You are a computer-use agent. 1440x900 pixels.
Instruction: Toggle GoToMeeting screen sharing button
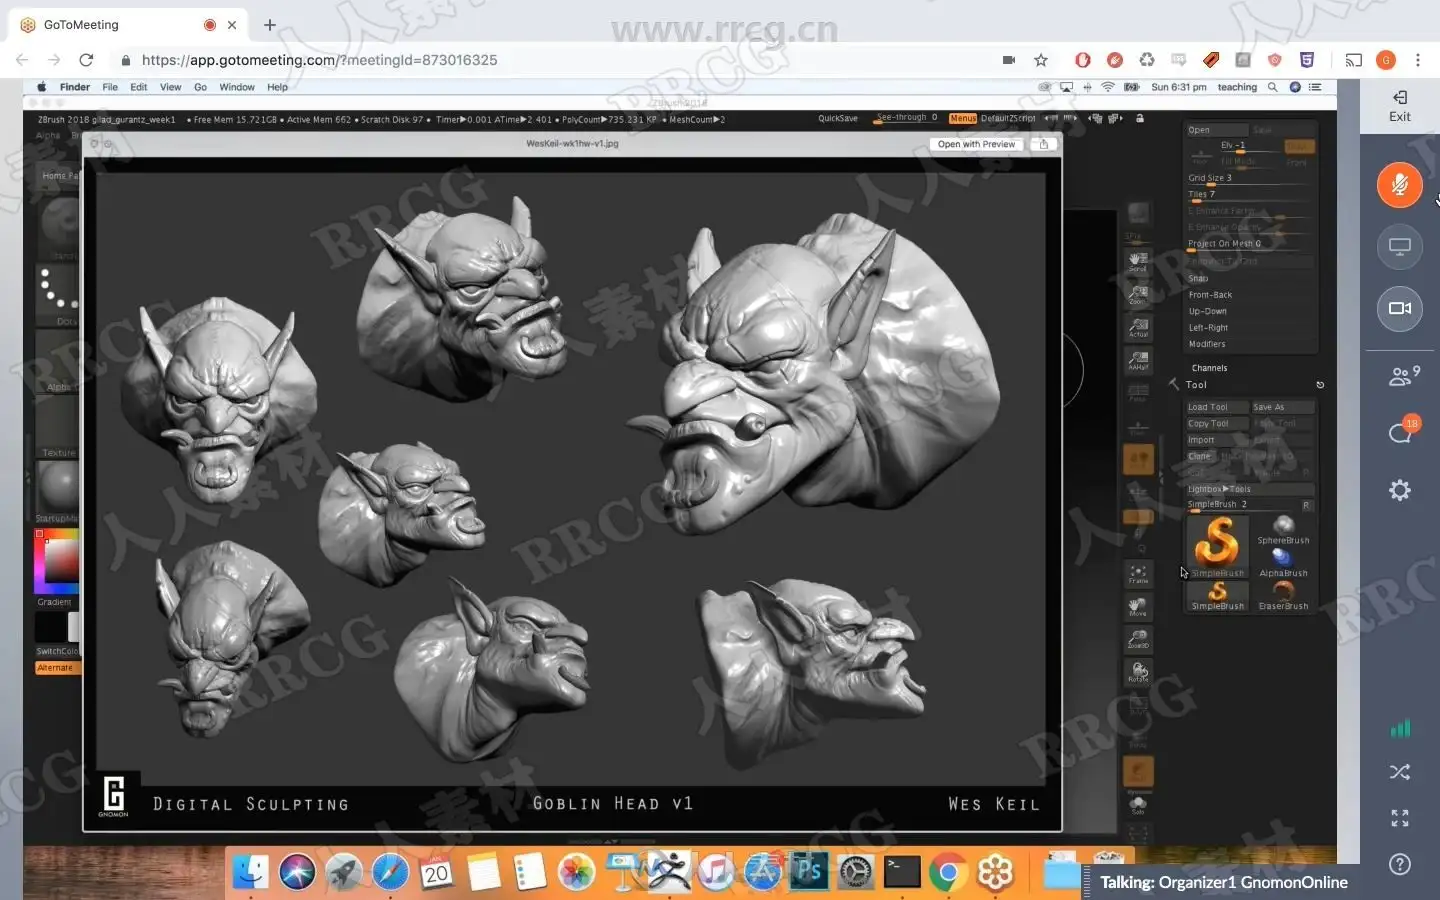[x=1399, y=247]
